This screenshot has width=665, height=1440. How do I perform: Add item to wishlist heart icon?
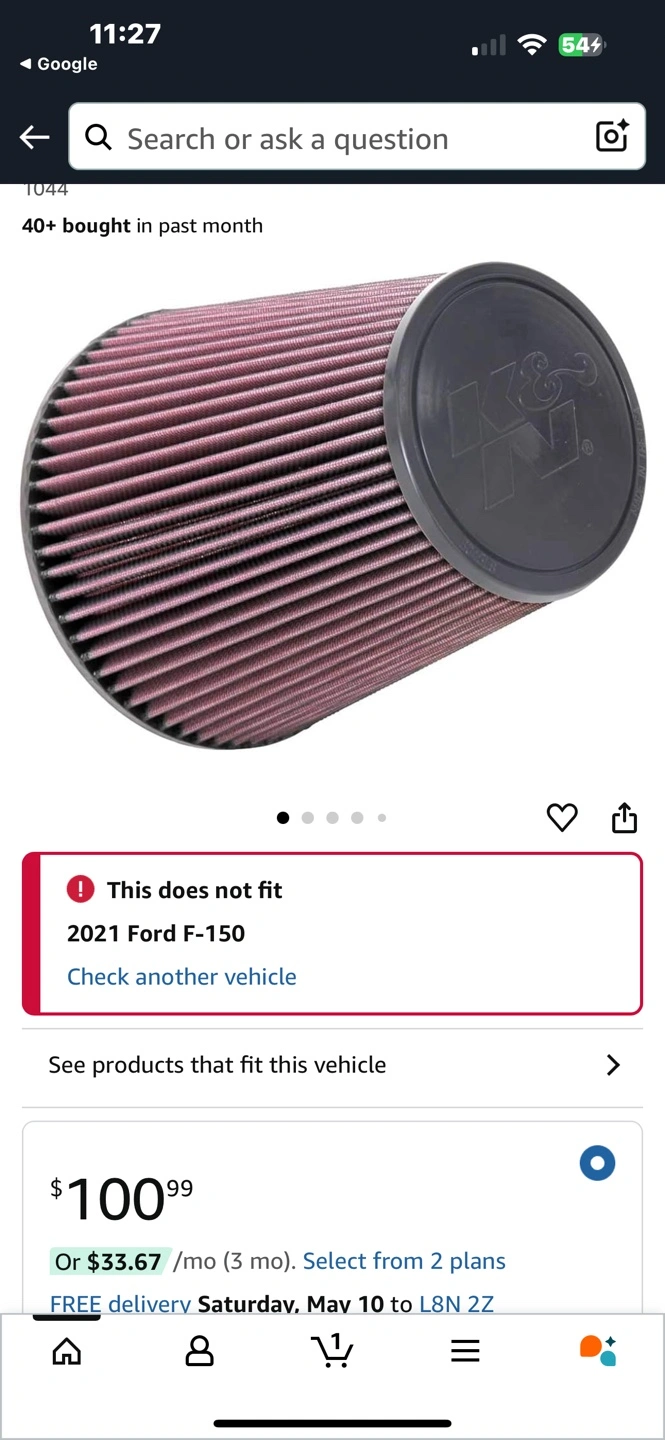click(x=562, y=818)
